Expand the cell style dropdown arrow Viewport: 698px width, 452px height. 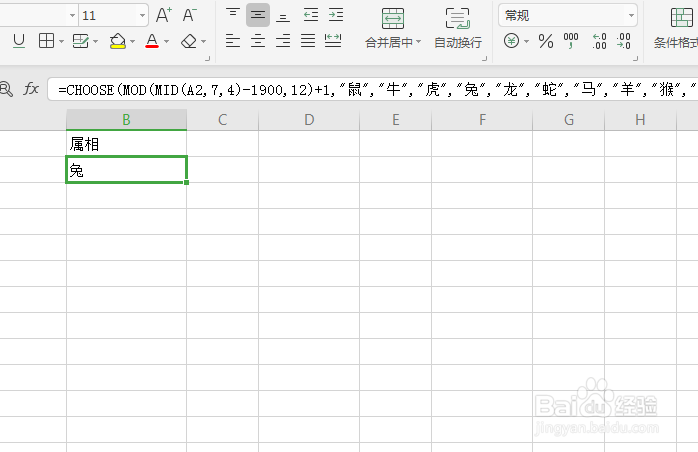click(95, 41)
